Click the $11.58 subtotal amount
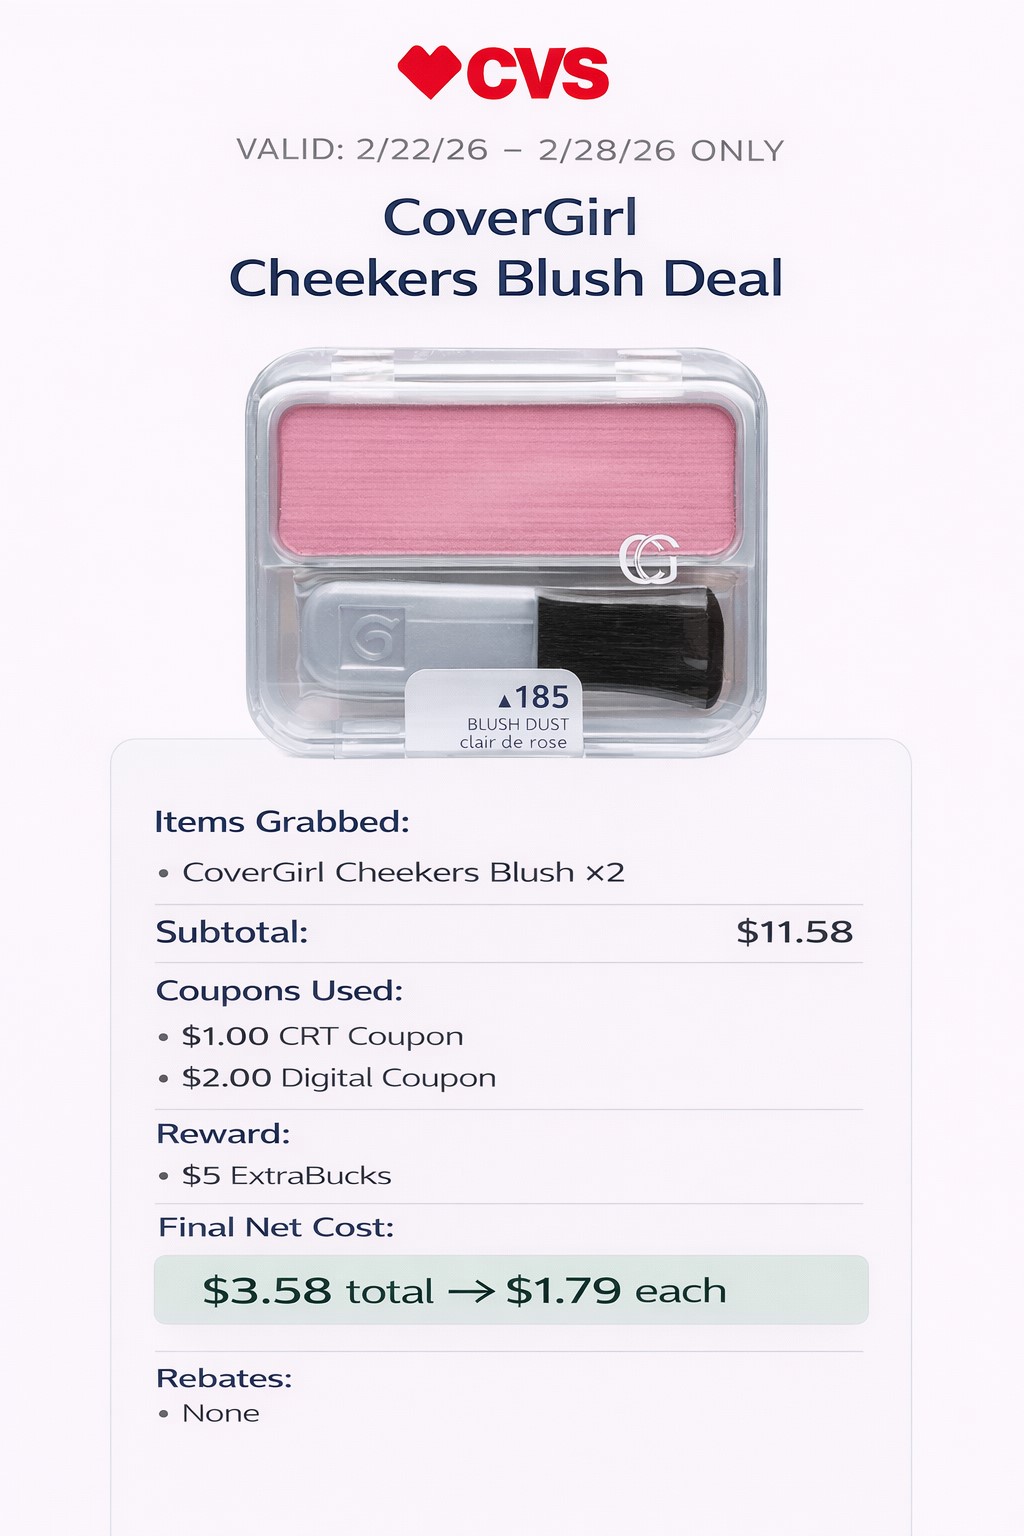Screen dimensions: 1024x1536 pyautogui.click(x=794, y=932)
